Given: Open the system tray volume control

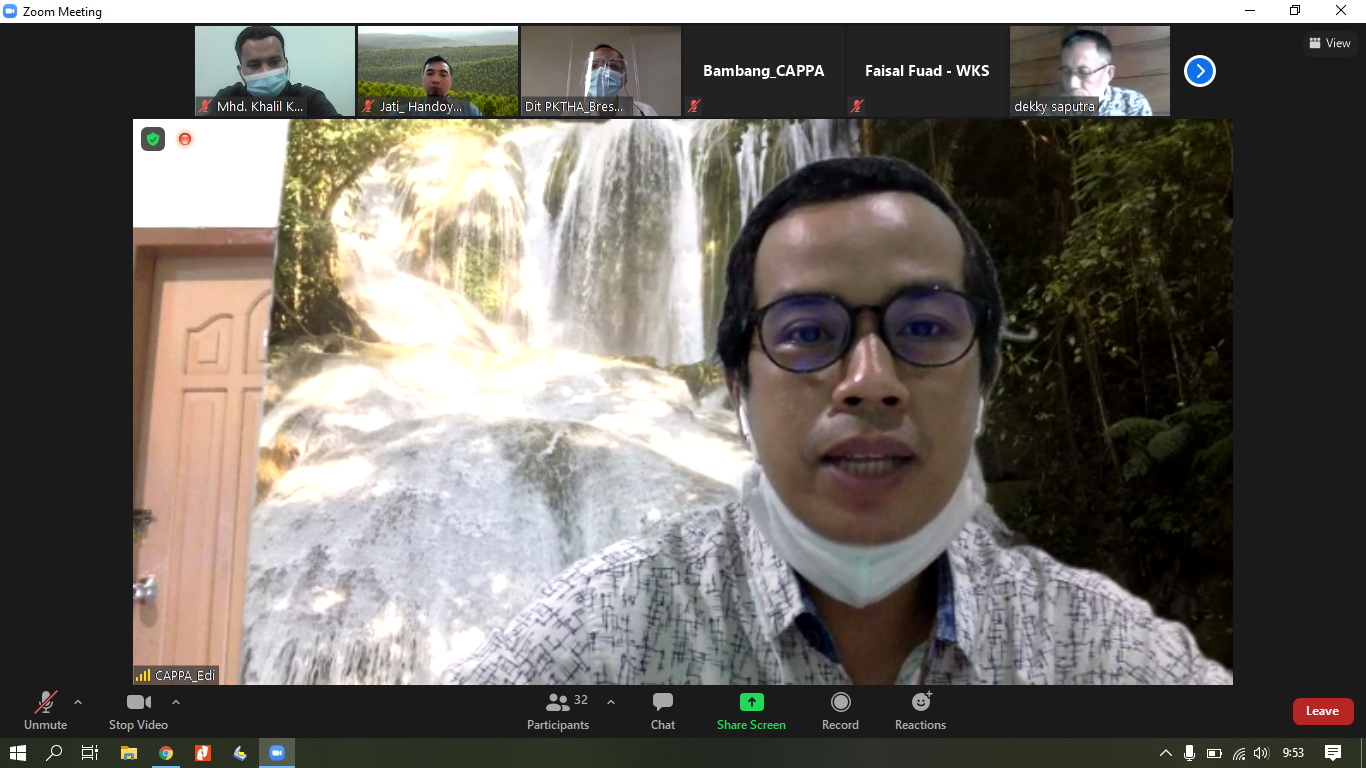Looking at the screenshot, I should pyautogui.click(x=1261, y=753).
